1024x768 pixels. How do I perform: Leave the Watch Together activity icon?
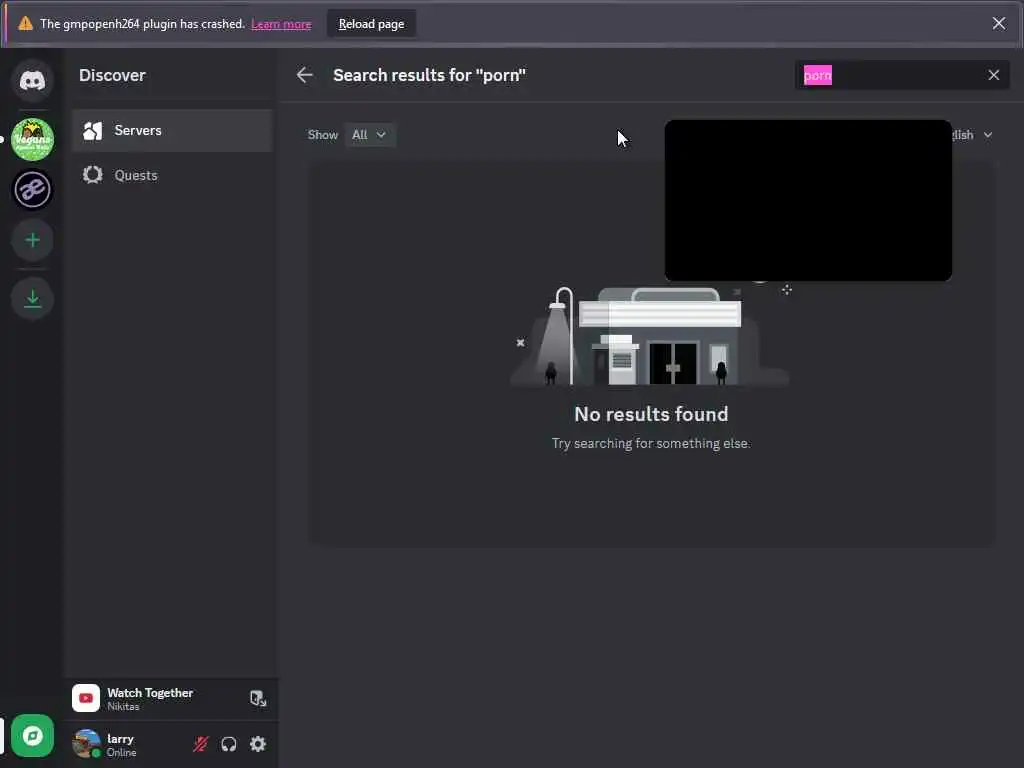click(258, 699)
